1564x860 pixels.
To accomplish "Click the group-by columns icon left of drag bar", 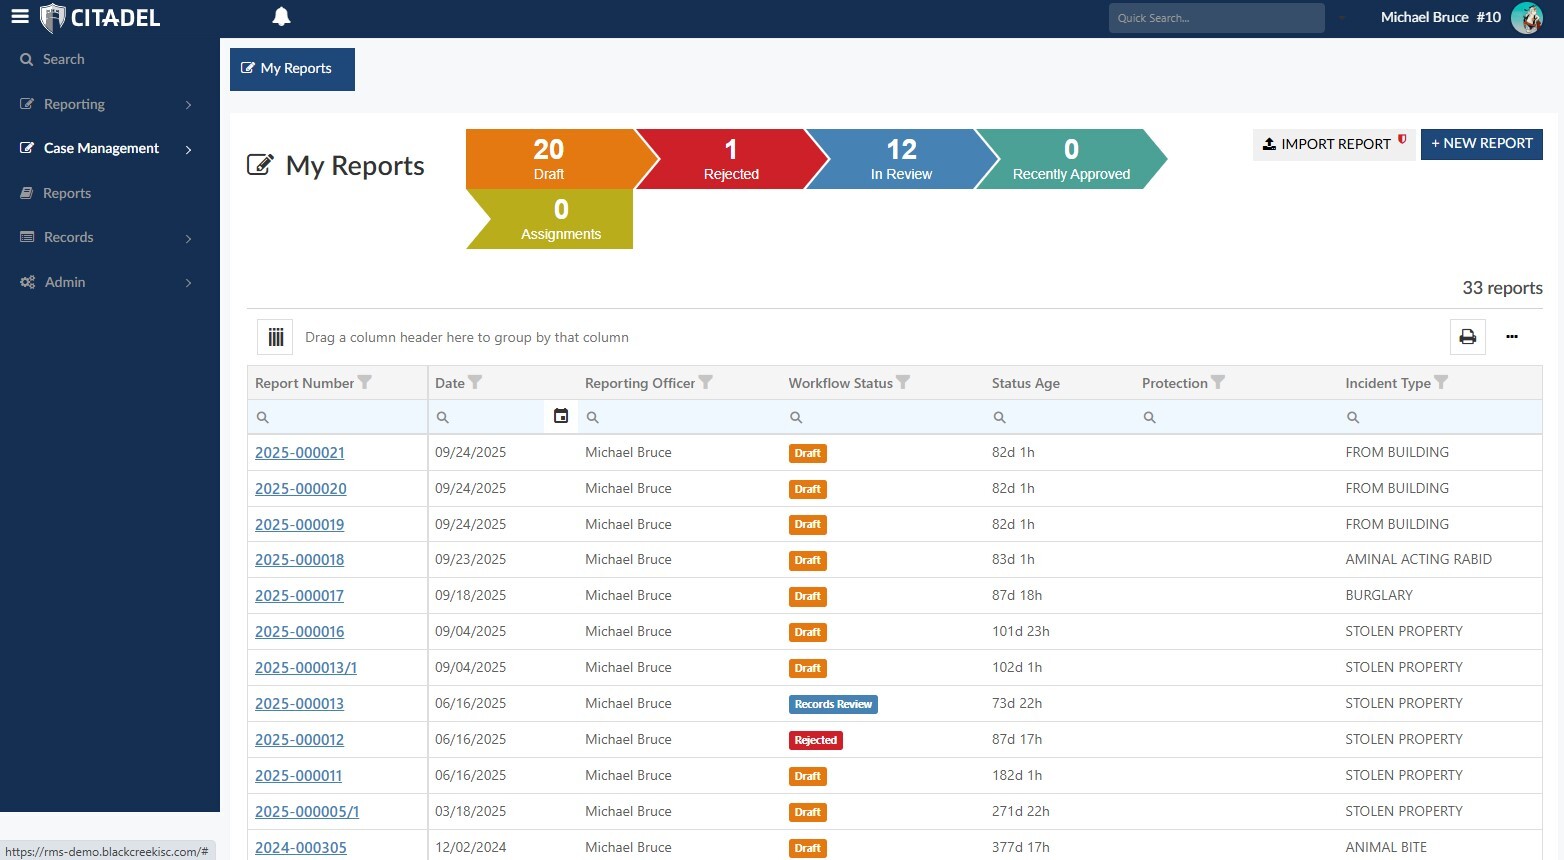I will (275, 337).
